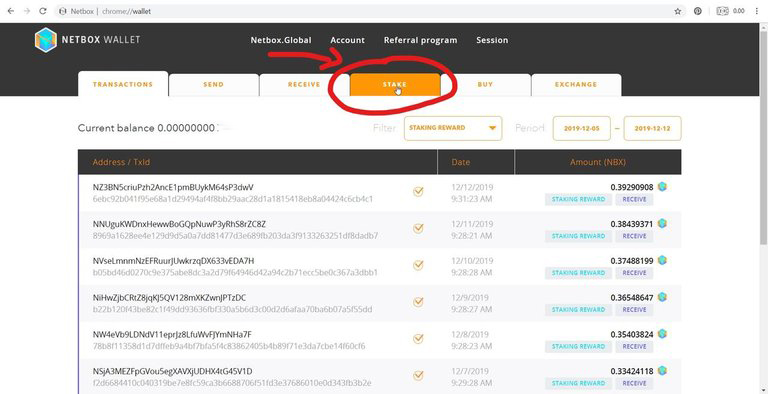The image size is (768, 394).
Task: Click NBX coin icon beside 0.39290908
Action: [x=662, y=186]
